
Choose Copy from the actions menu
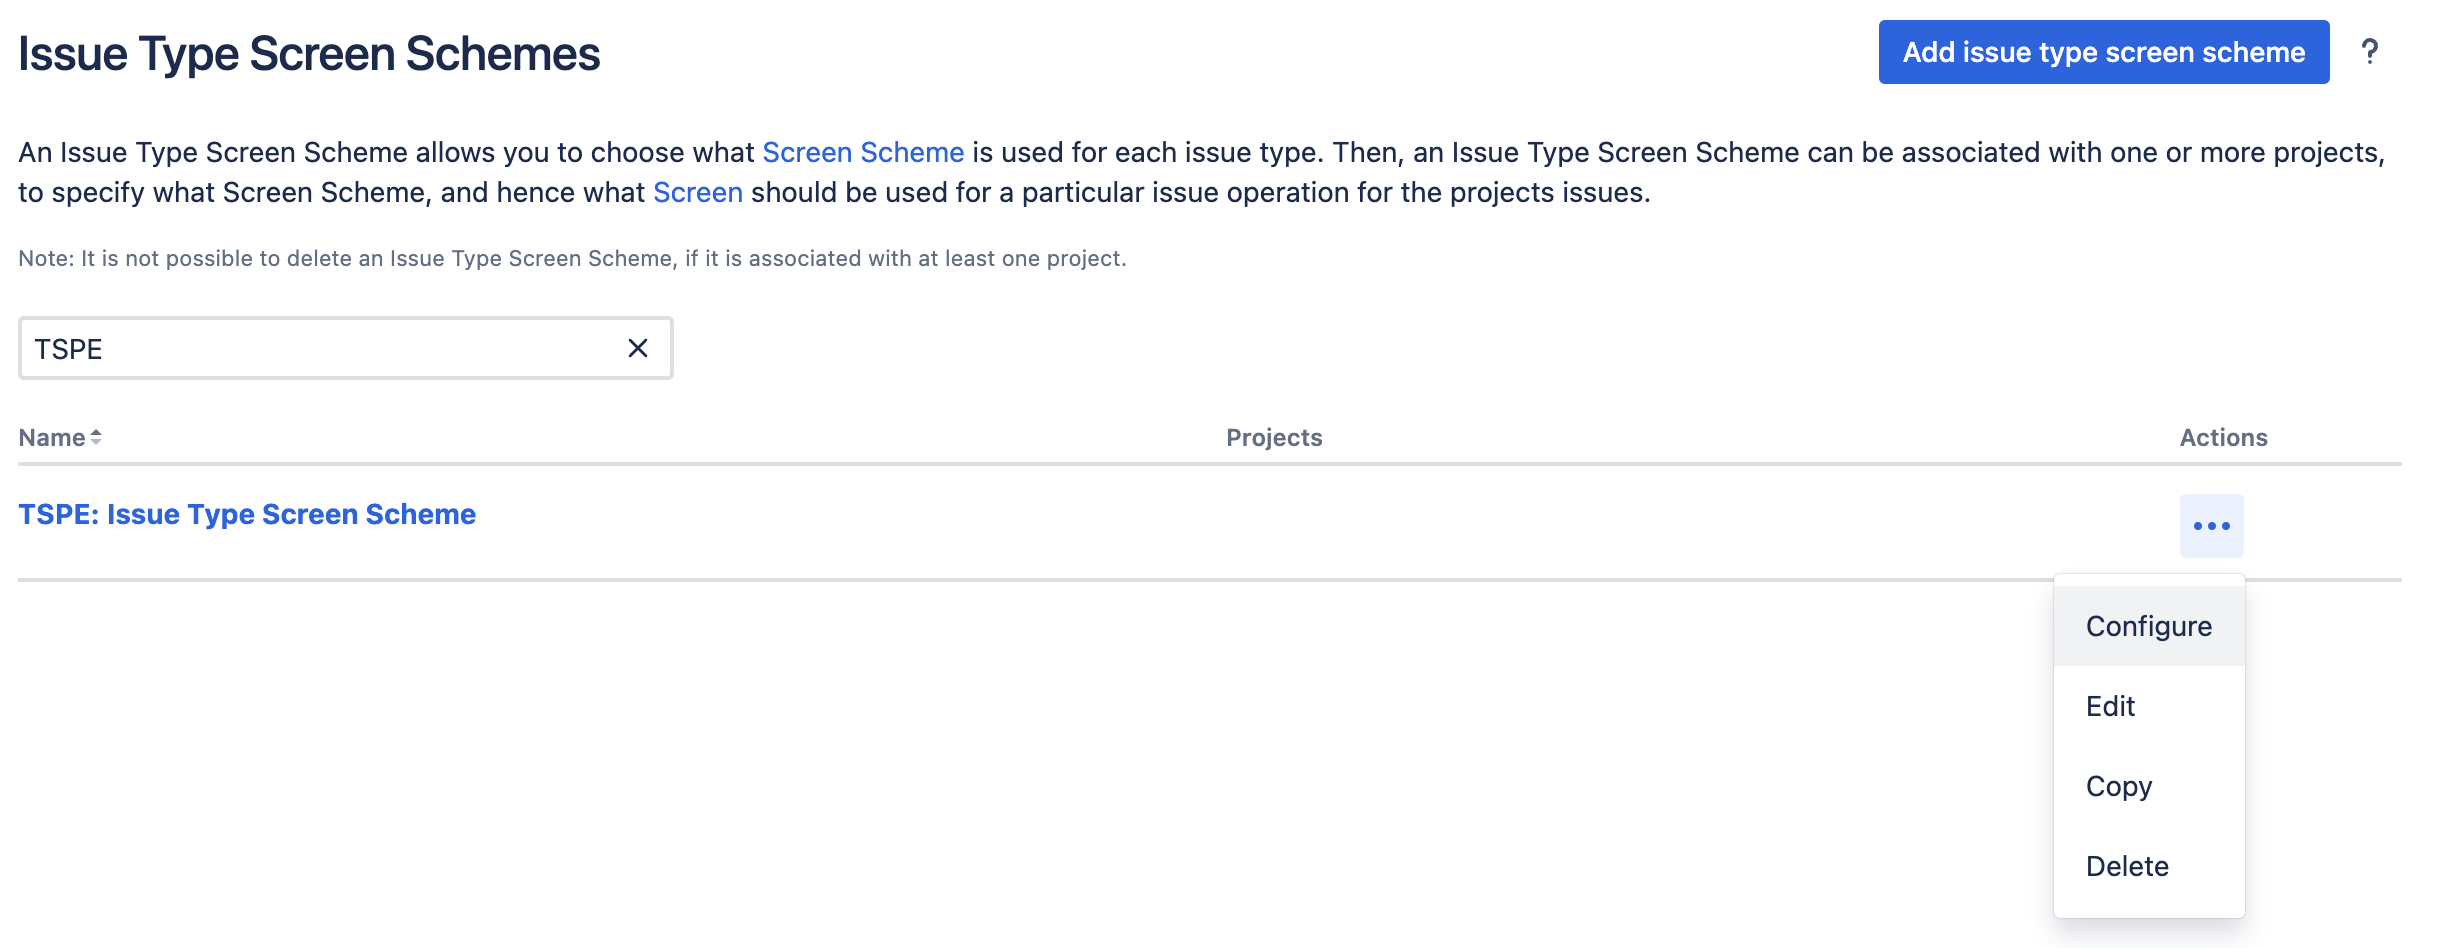pos(2119,786)
